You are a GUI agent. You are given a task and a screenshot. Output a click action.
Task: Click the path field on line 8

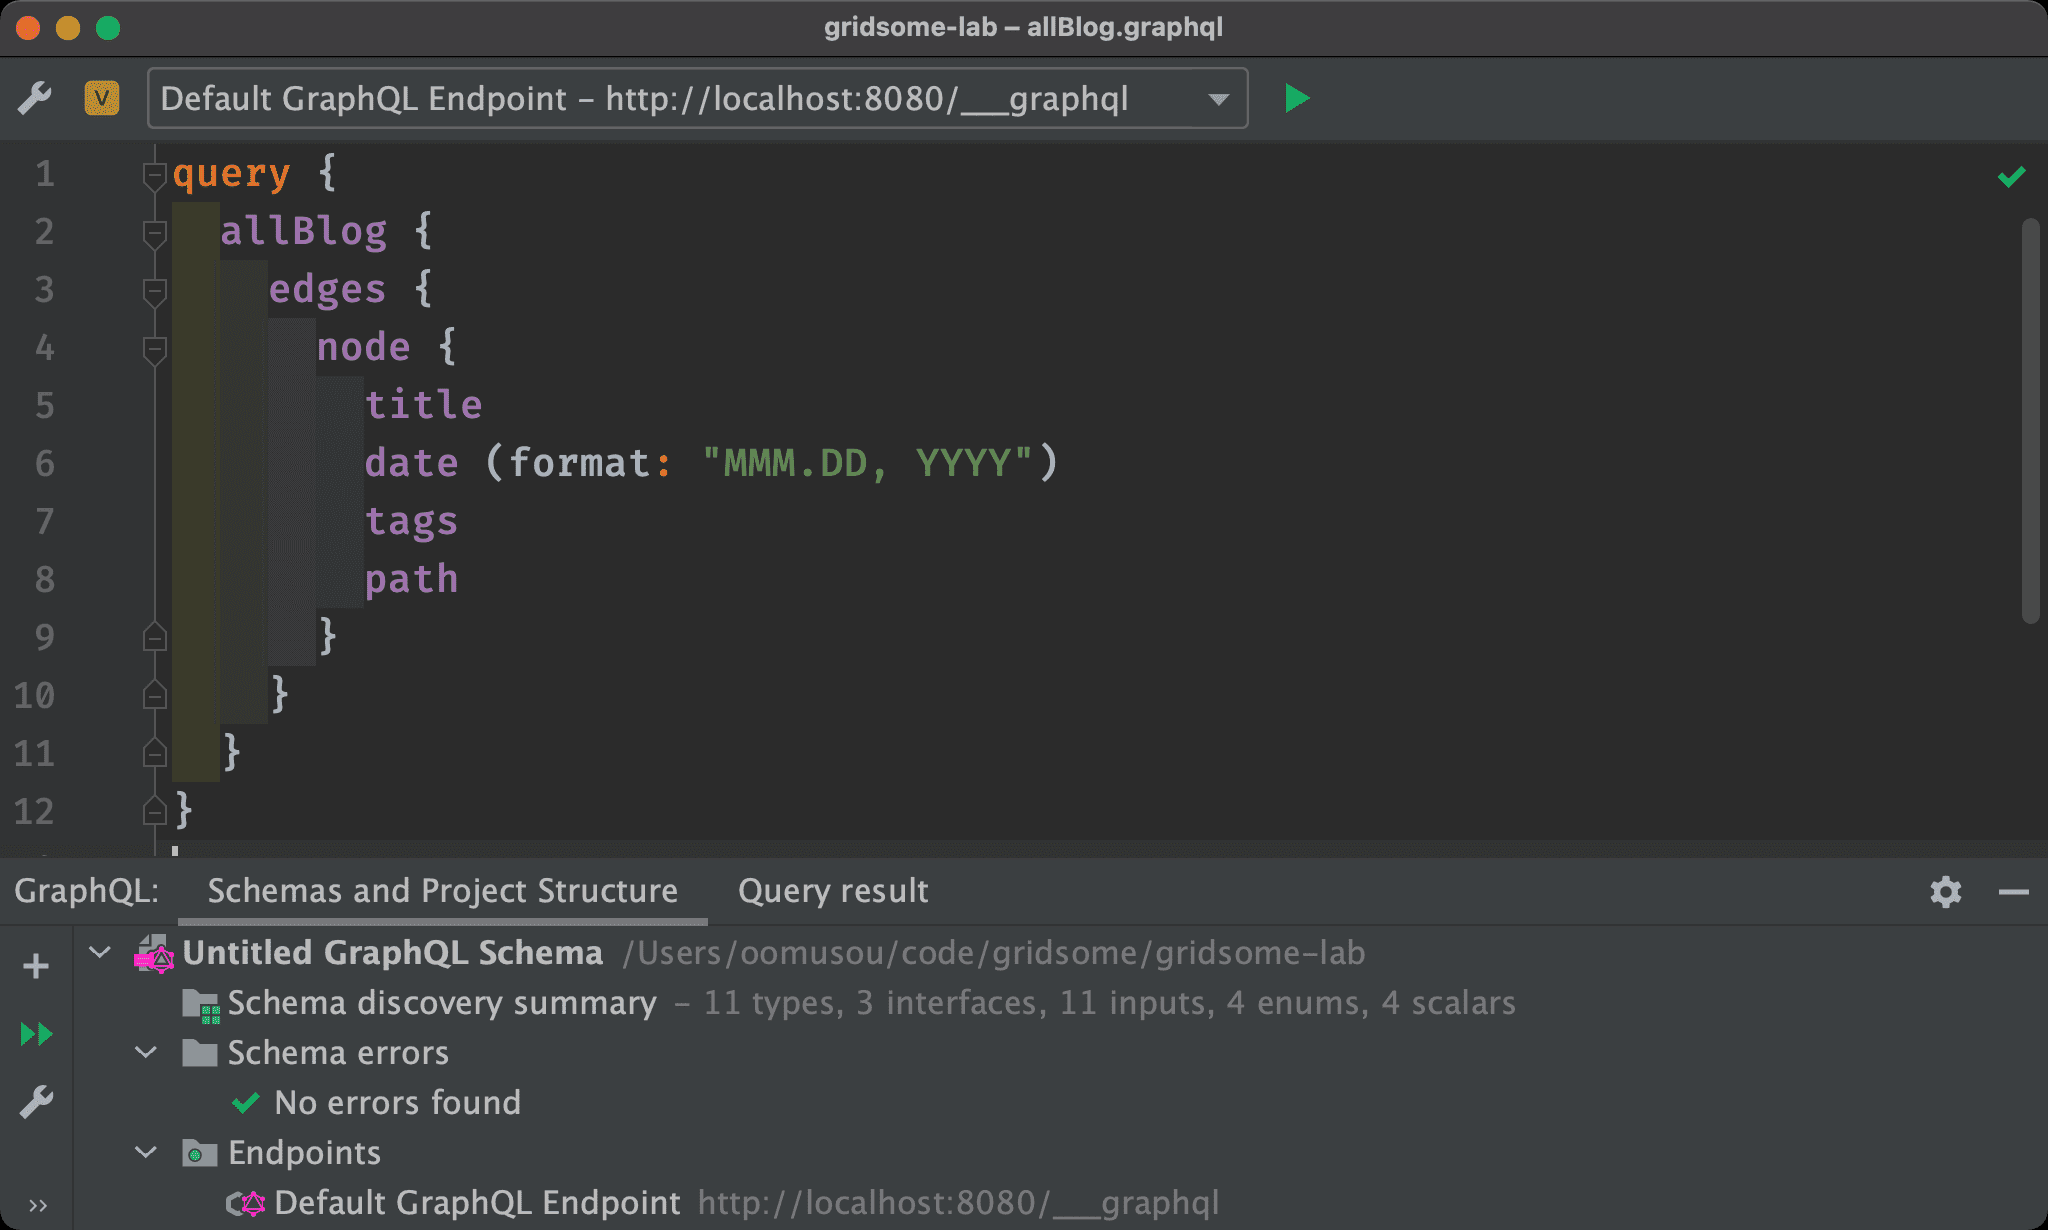pos(411,580)
